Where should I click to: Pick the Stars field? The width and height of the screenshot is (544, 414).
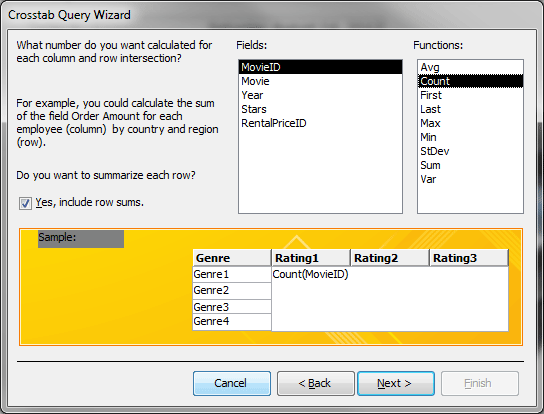coord(320,109)
